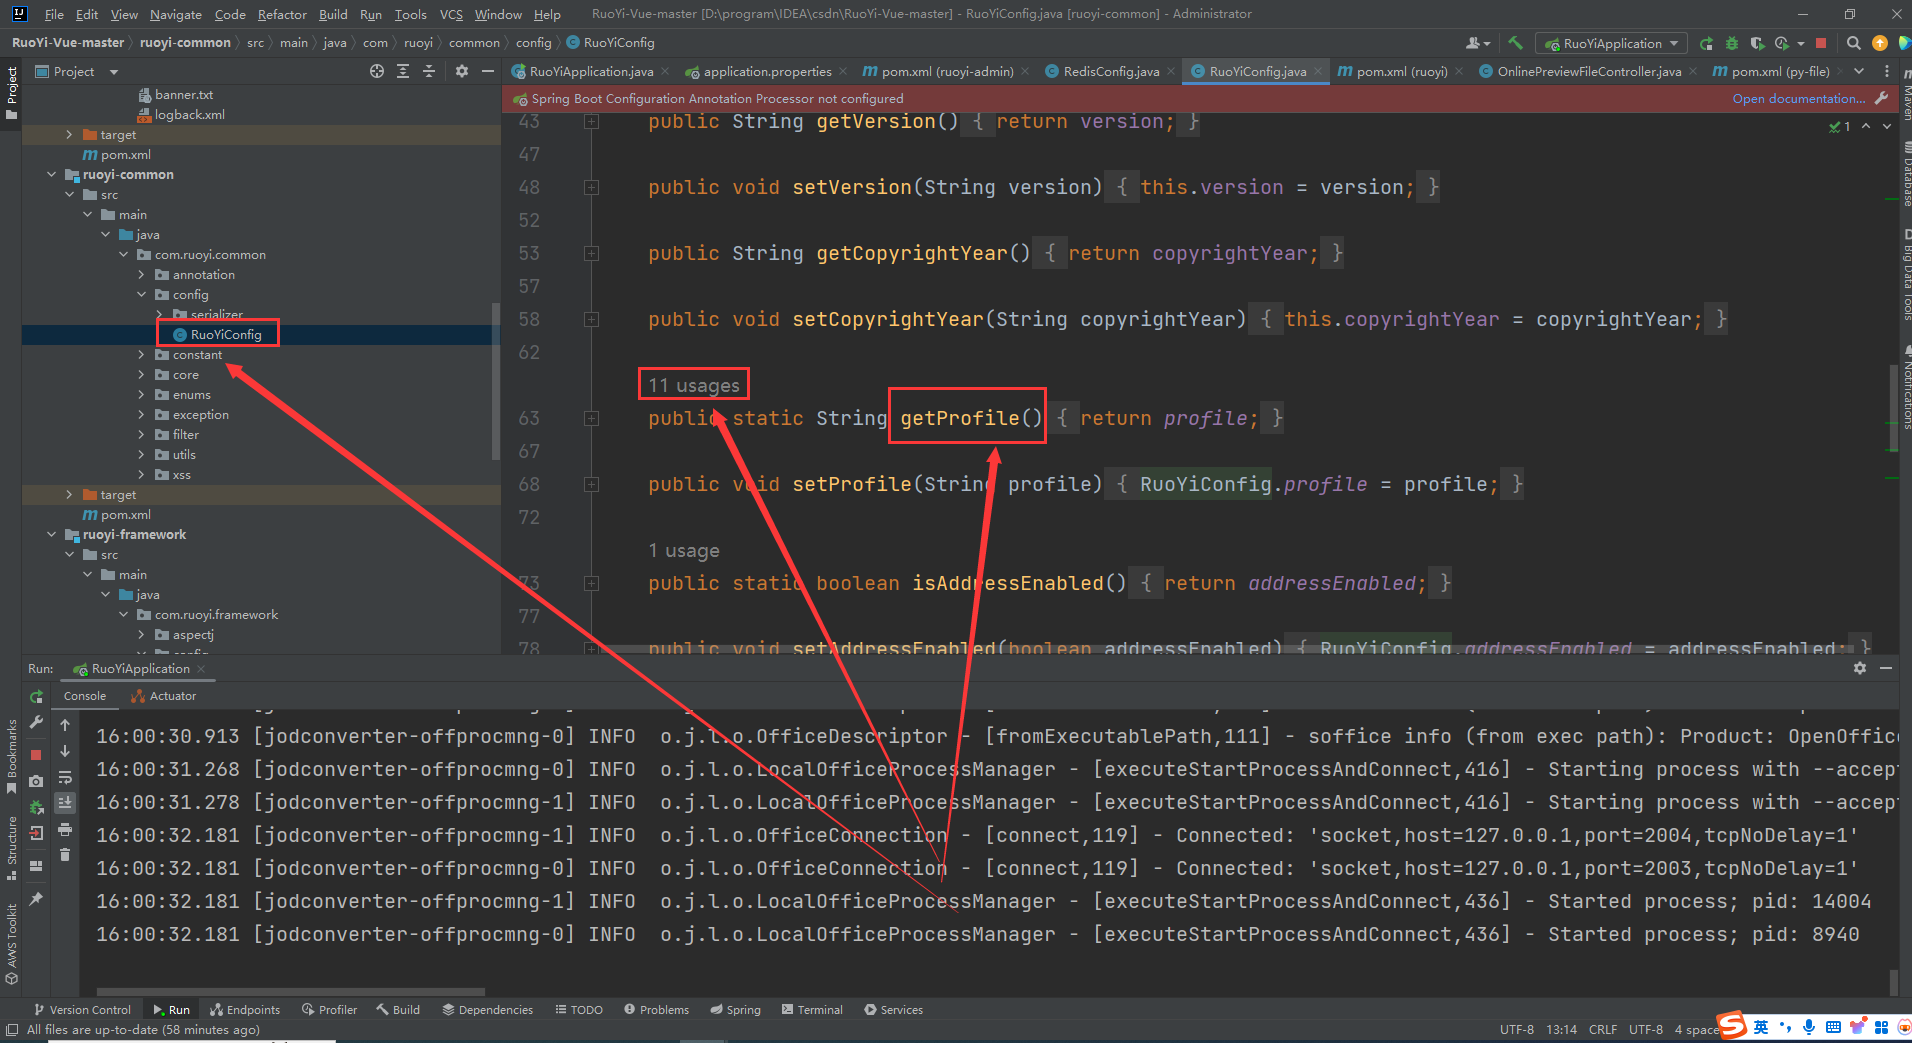Stop the process with Run panel red square
Image resolution: width=1912 pixels, height=1043 pixels.
[x=36, y=755]
